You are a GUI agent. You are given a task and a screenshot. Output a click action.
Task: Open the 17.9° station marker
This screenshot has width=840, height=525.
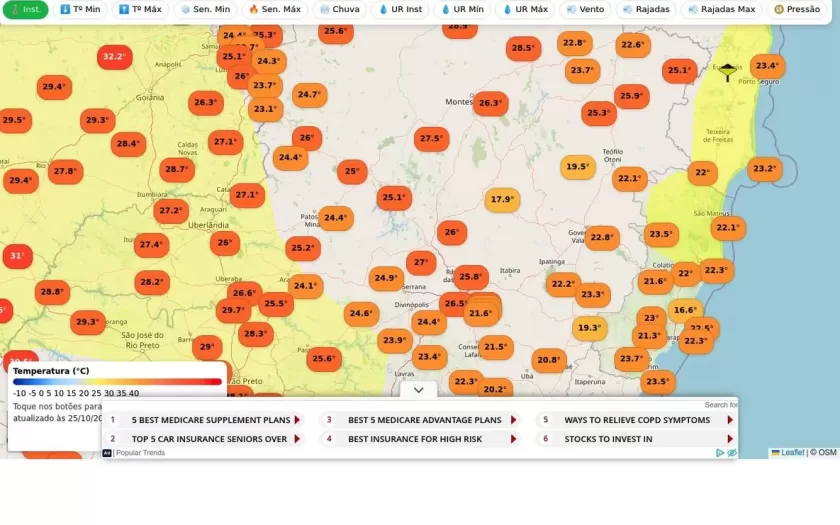(x=502, y=200)
